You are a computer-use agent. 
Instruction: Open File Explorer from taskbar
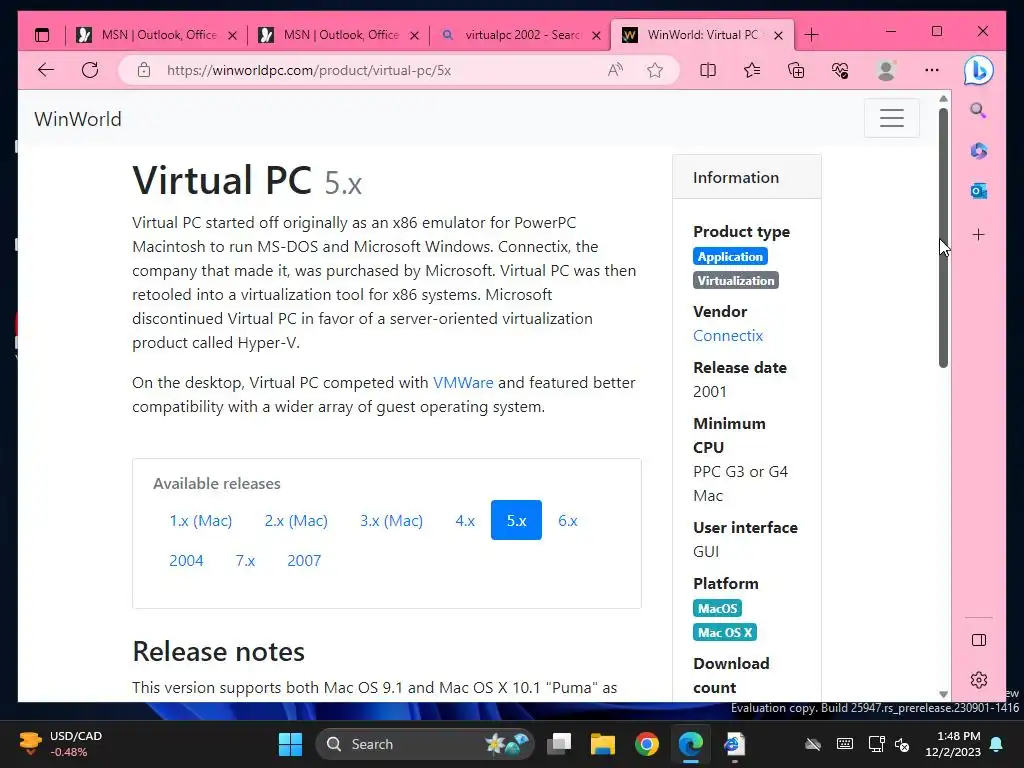pyautogui.click(x=603, y=744)
